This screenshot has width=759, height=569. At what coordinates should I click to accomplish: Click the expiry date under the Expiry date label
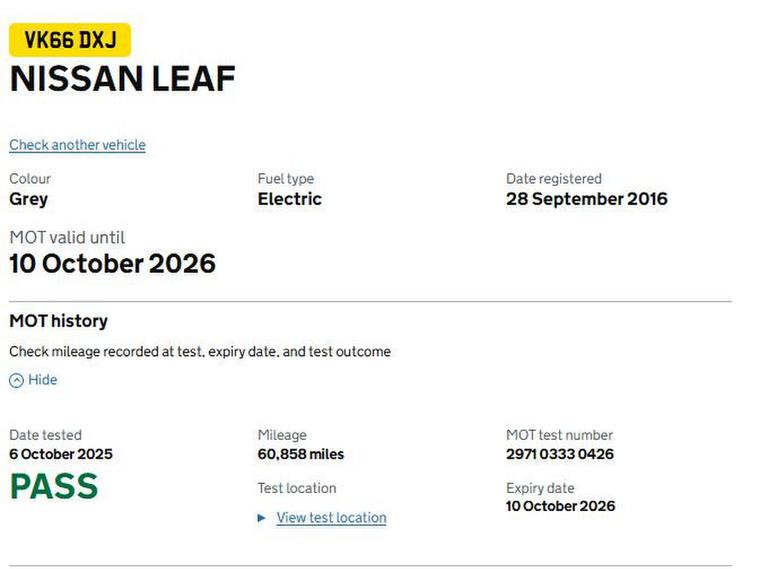[x=560, y=506]
